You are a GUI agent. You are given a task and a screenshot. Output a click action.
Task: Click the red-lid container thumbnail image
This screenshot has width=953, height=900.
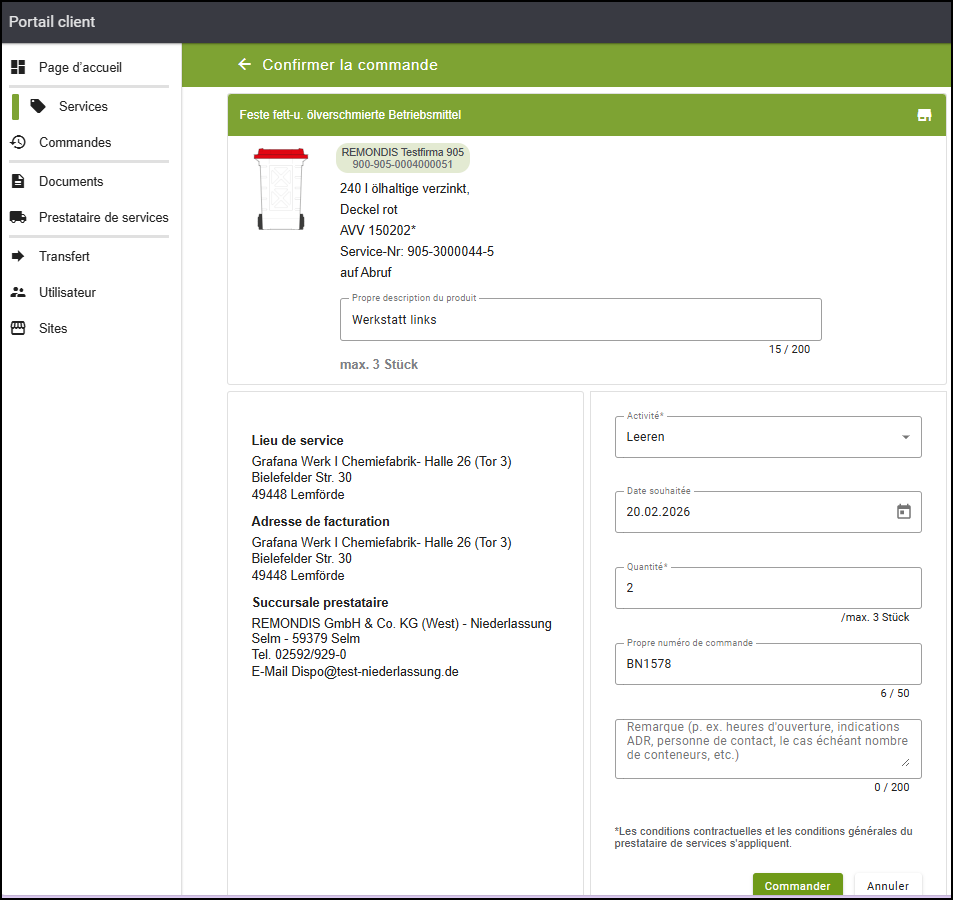click(280, 190)
